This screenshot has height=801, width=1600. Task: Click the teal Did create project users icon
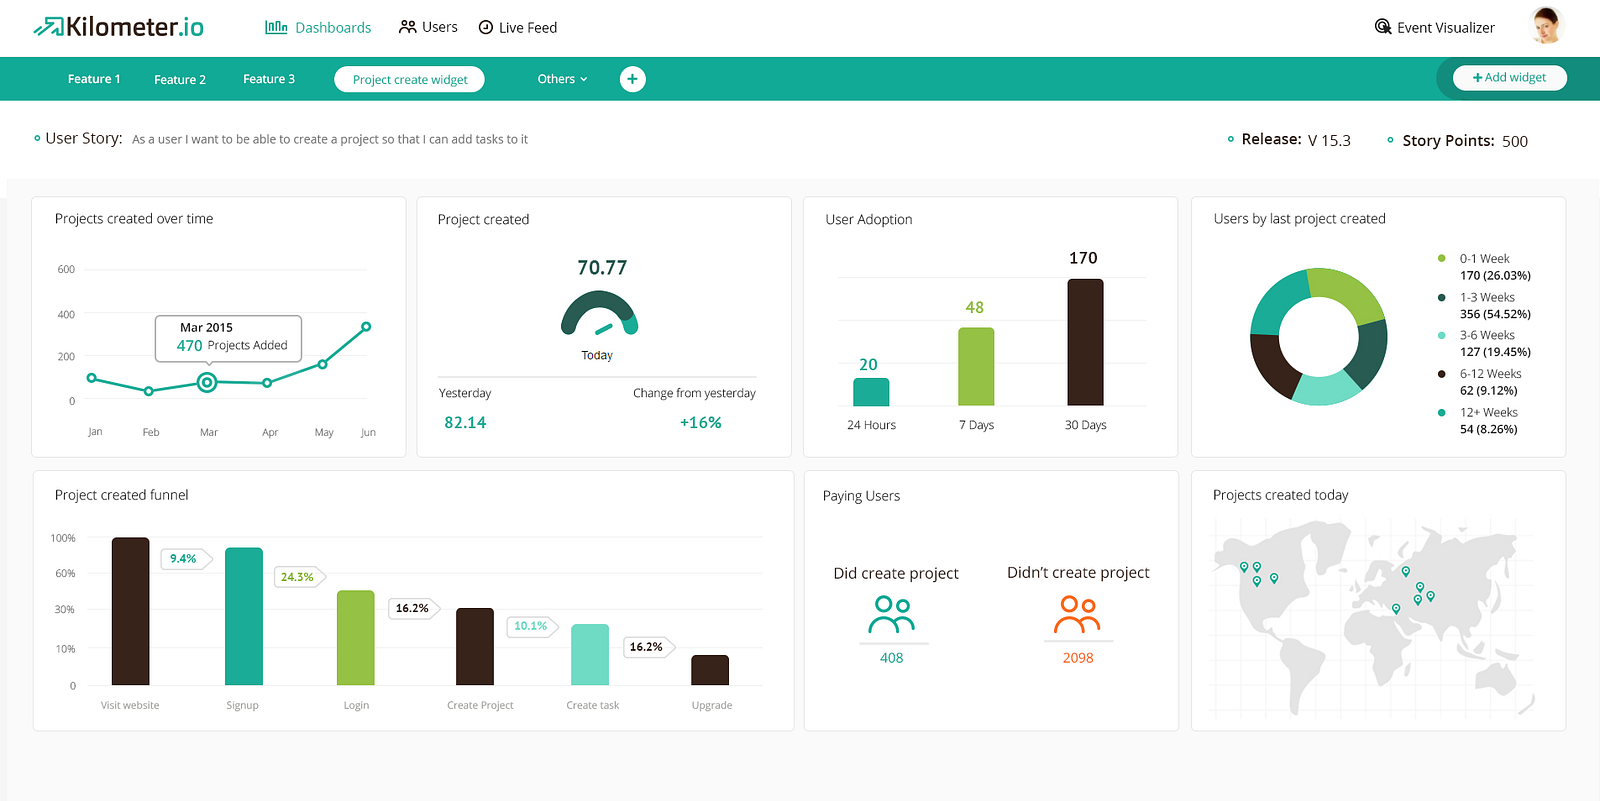tap(891, 614)
